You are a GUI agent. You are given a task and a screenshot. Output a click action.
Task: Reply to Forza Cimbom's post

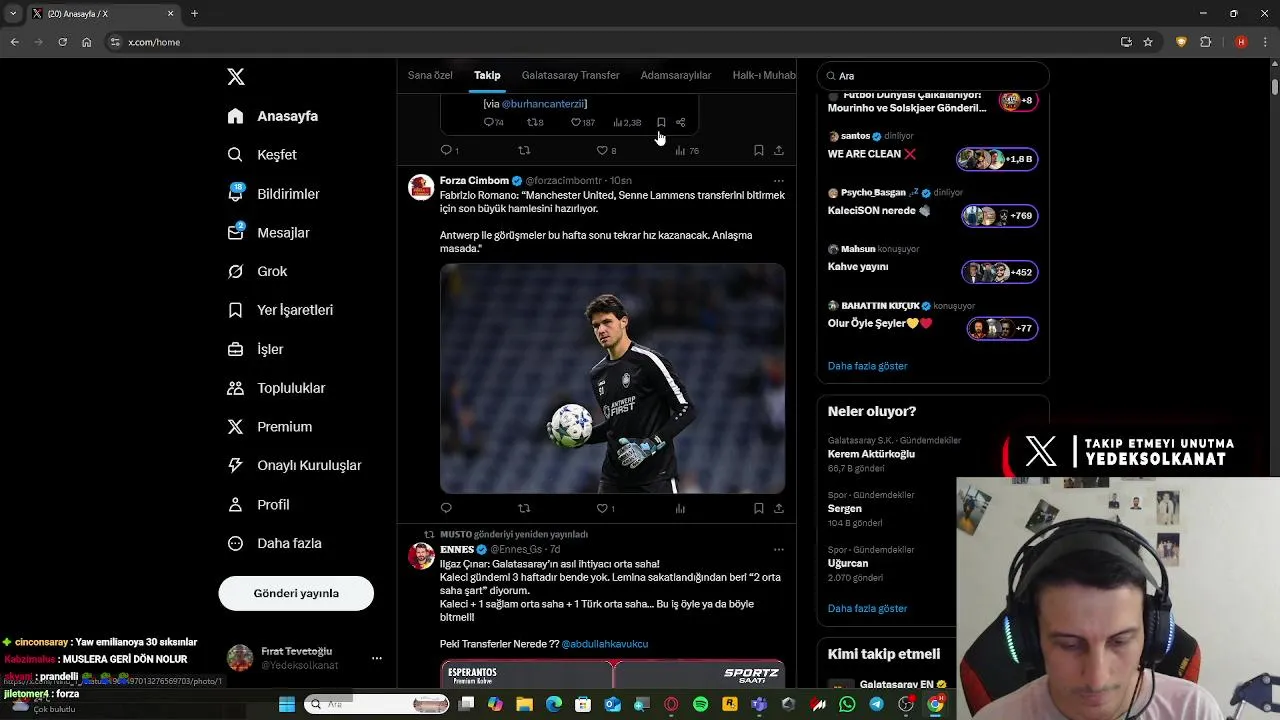446,508
